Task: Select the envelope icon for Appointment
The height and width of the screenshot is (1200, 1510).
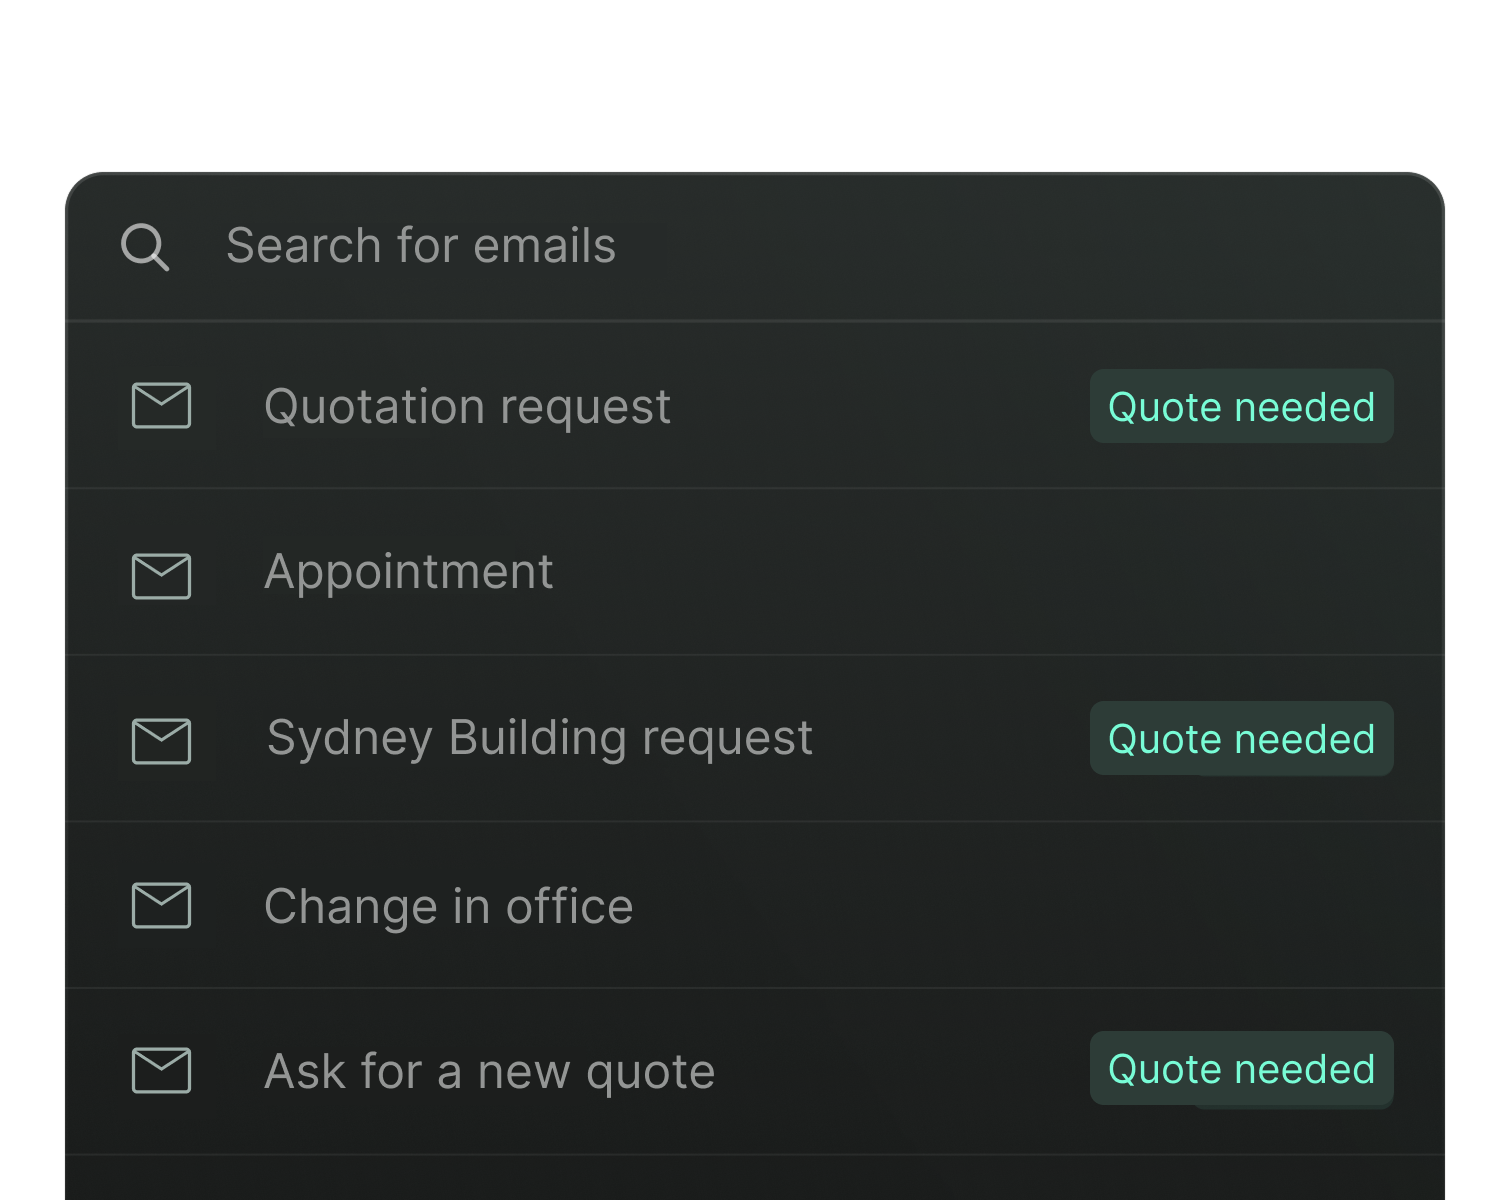Action: click(162, 572)
